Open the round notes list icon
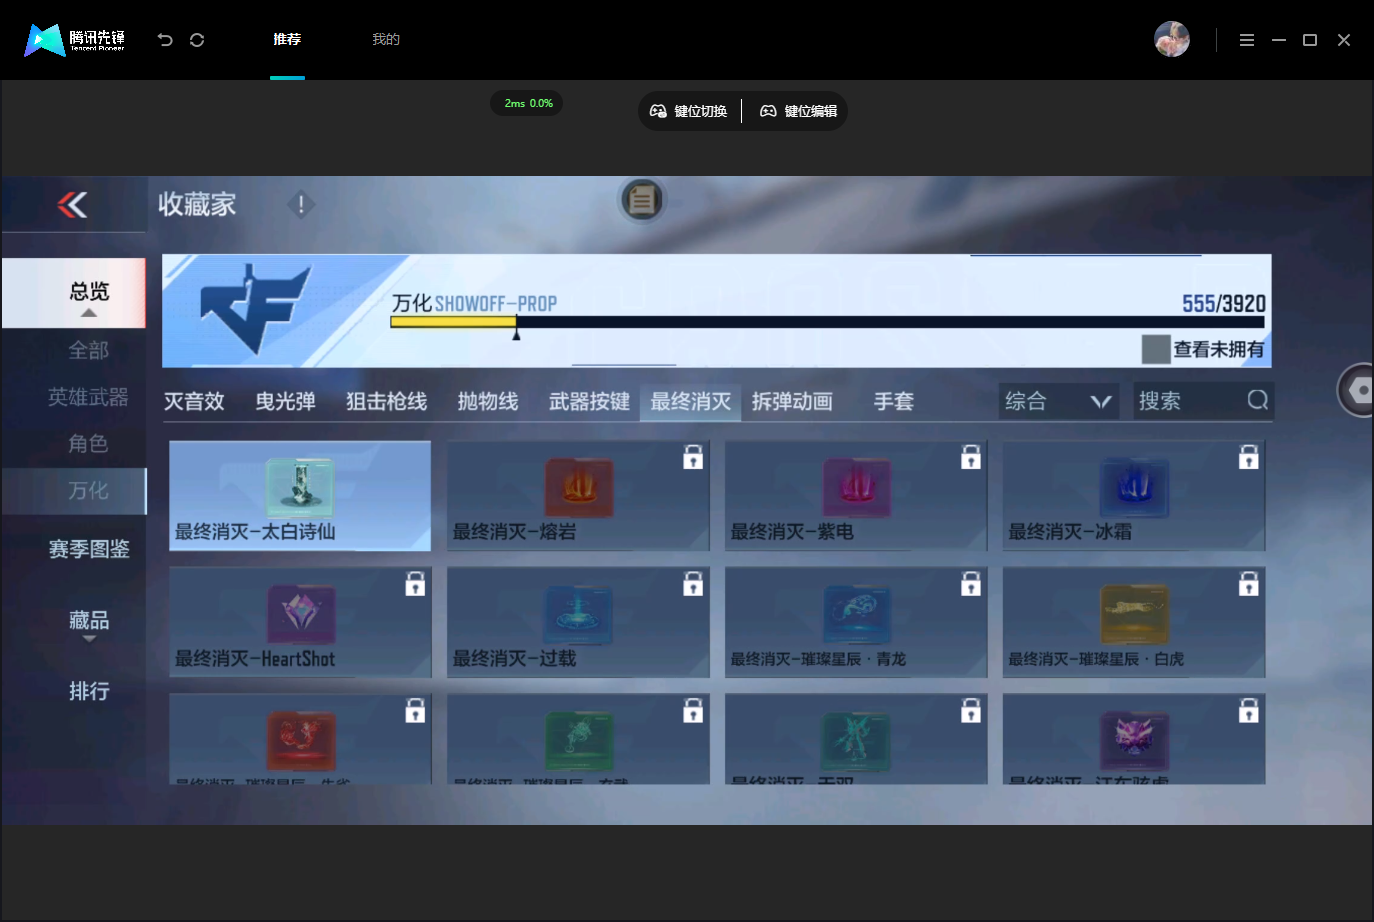The width and height of the screenshot is (1374, 922). 642,201
